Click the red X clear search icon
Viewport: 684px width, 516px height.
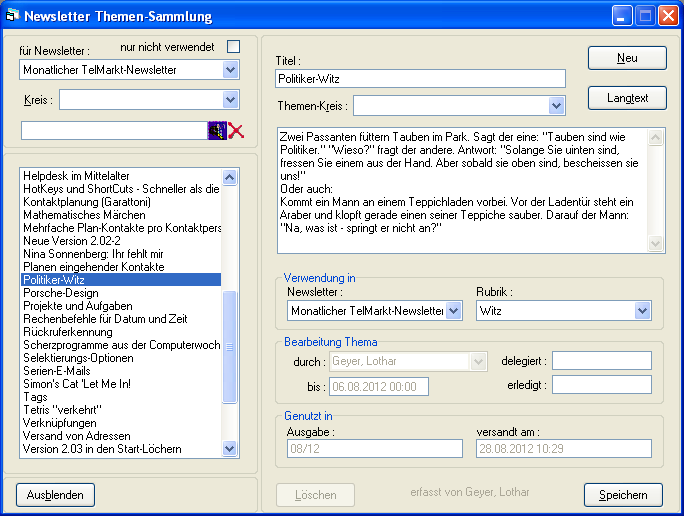(x=236, y=130)
